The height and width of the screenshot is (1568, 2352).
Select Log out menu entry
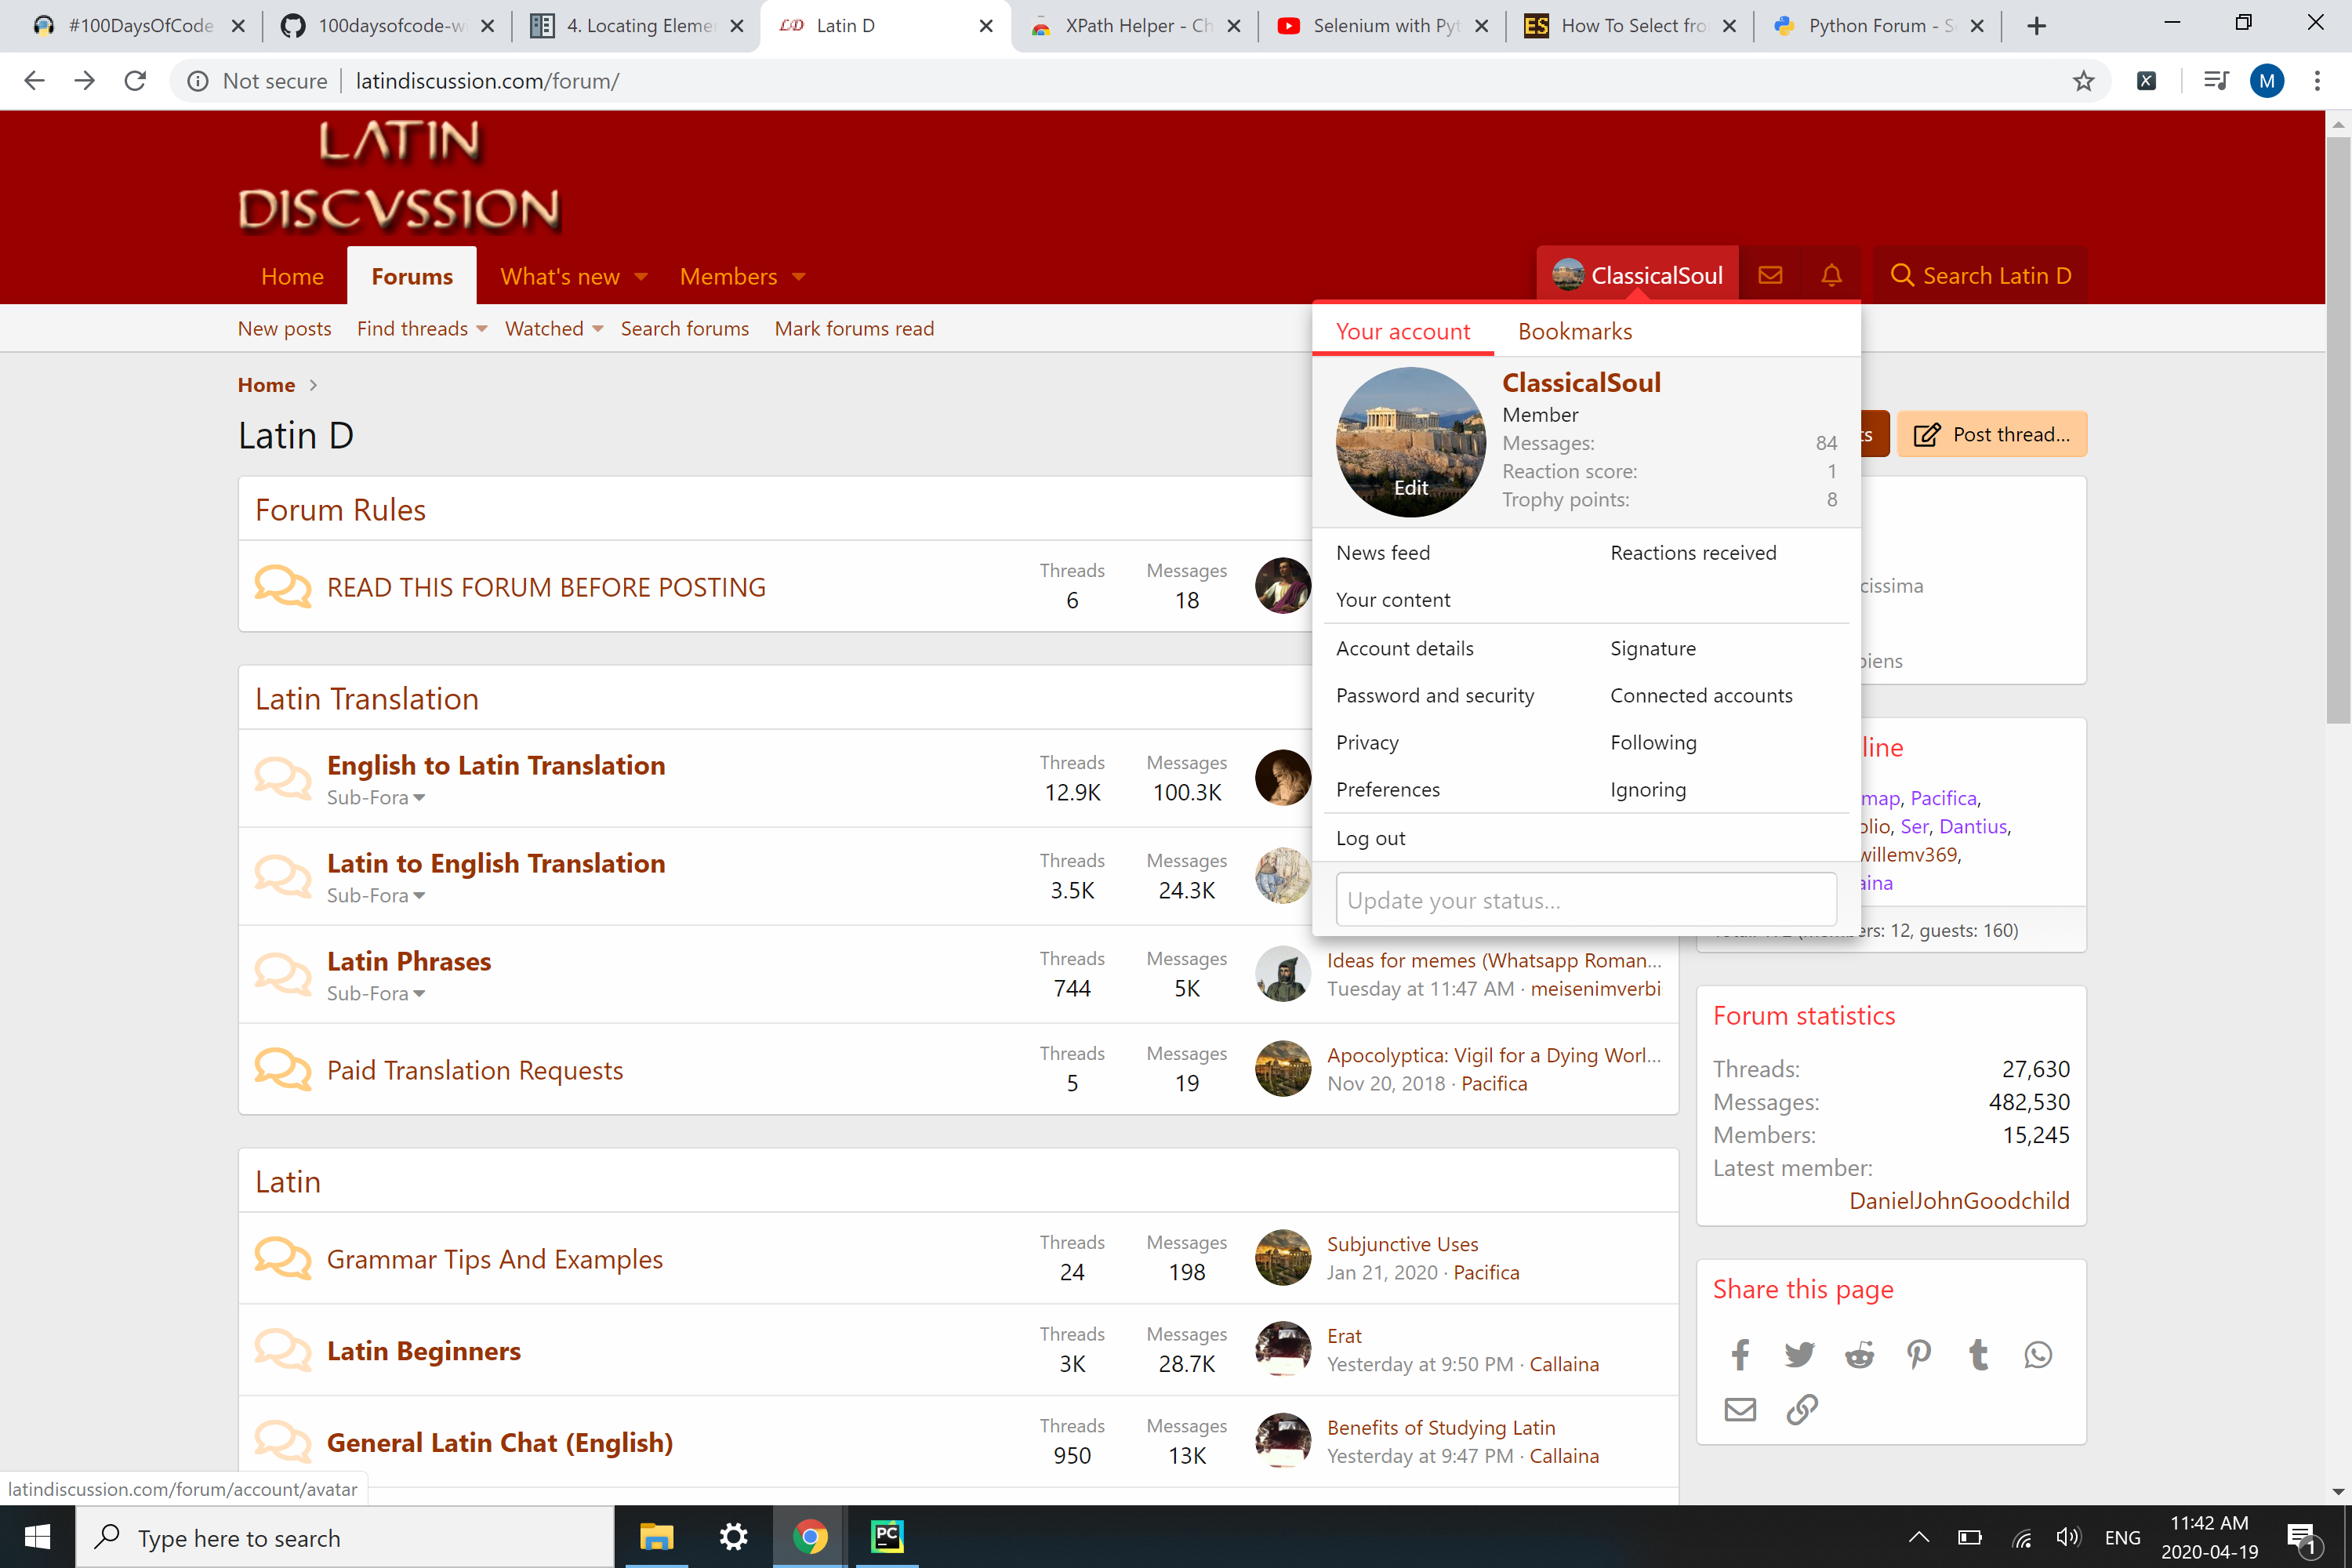(1370, 838)
